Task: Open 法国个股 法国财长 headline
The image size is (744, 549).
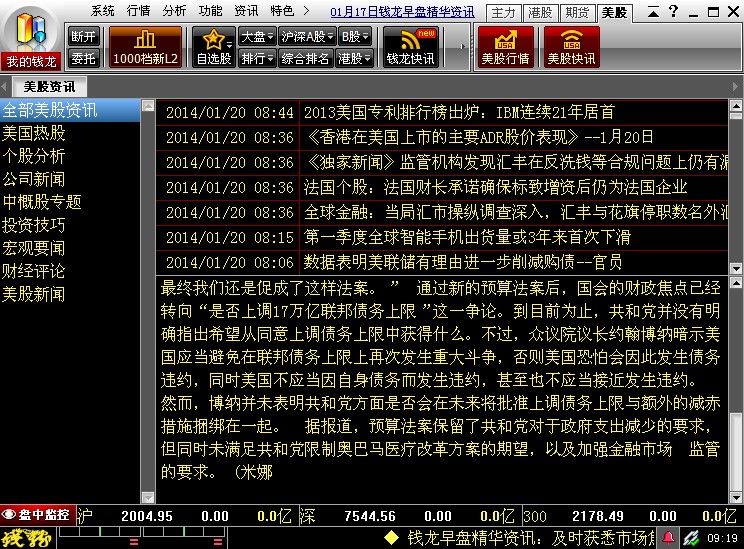Action: tap(442, 187)
